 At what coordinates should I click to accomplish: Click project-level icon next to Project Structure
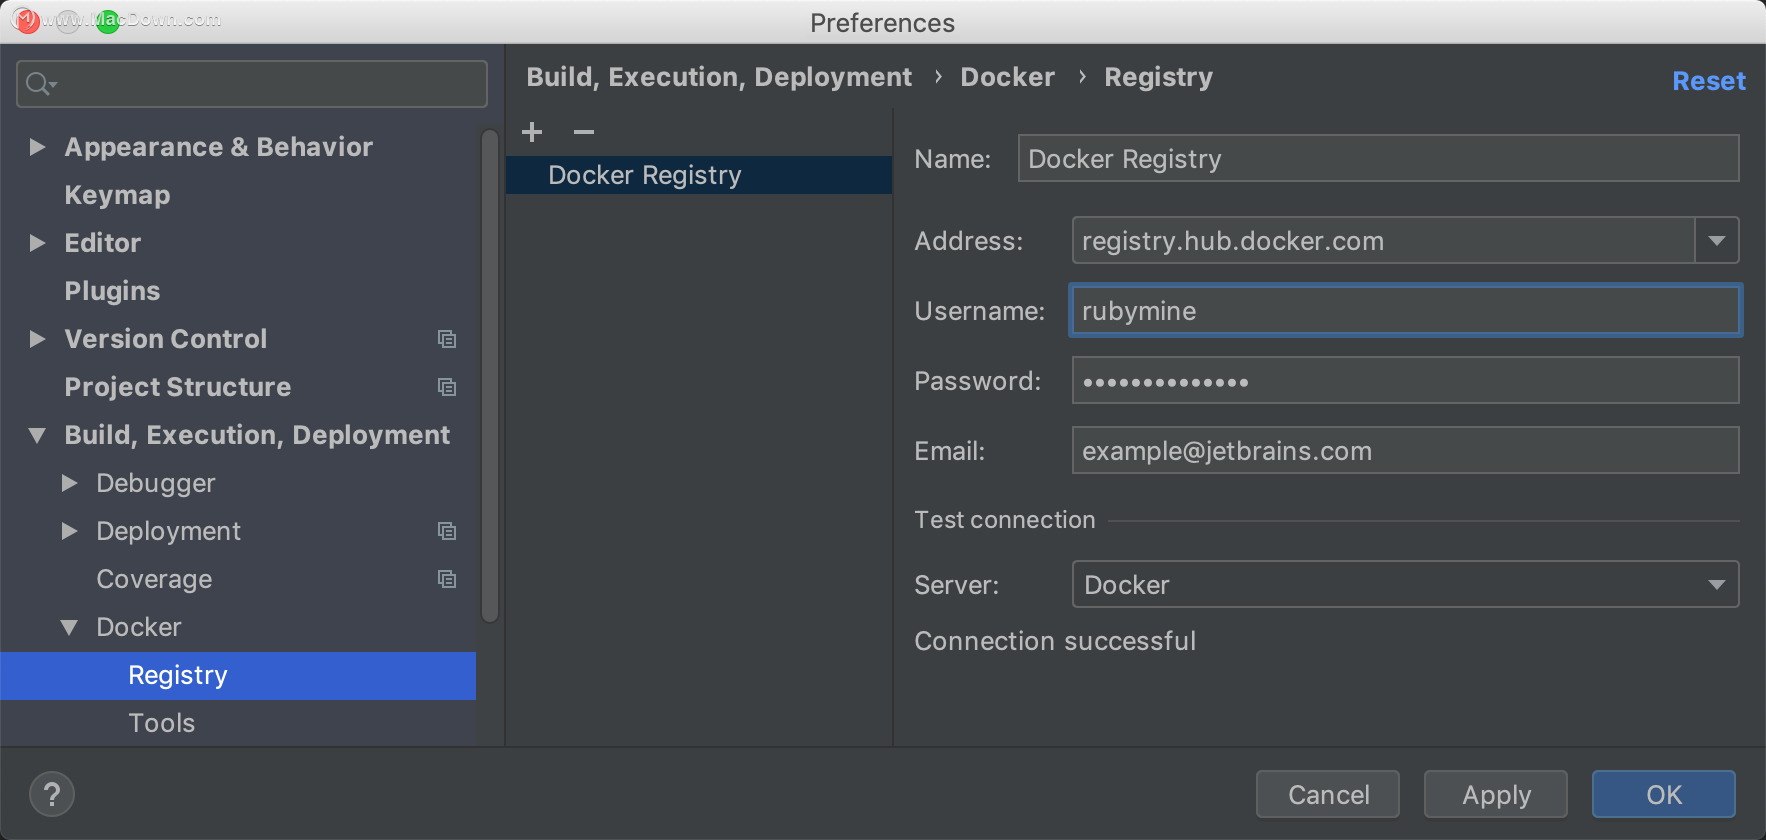447,387
